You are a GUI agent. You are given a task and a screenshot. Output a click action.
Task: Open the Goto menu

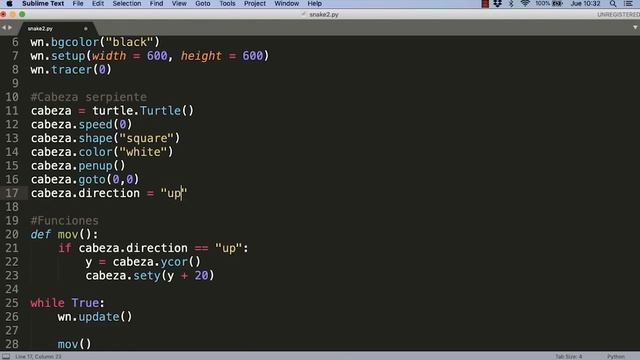tap(202, 4)
